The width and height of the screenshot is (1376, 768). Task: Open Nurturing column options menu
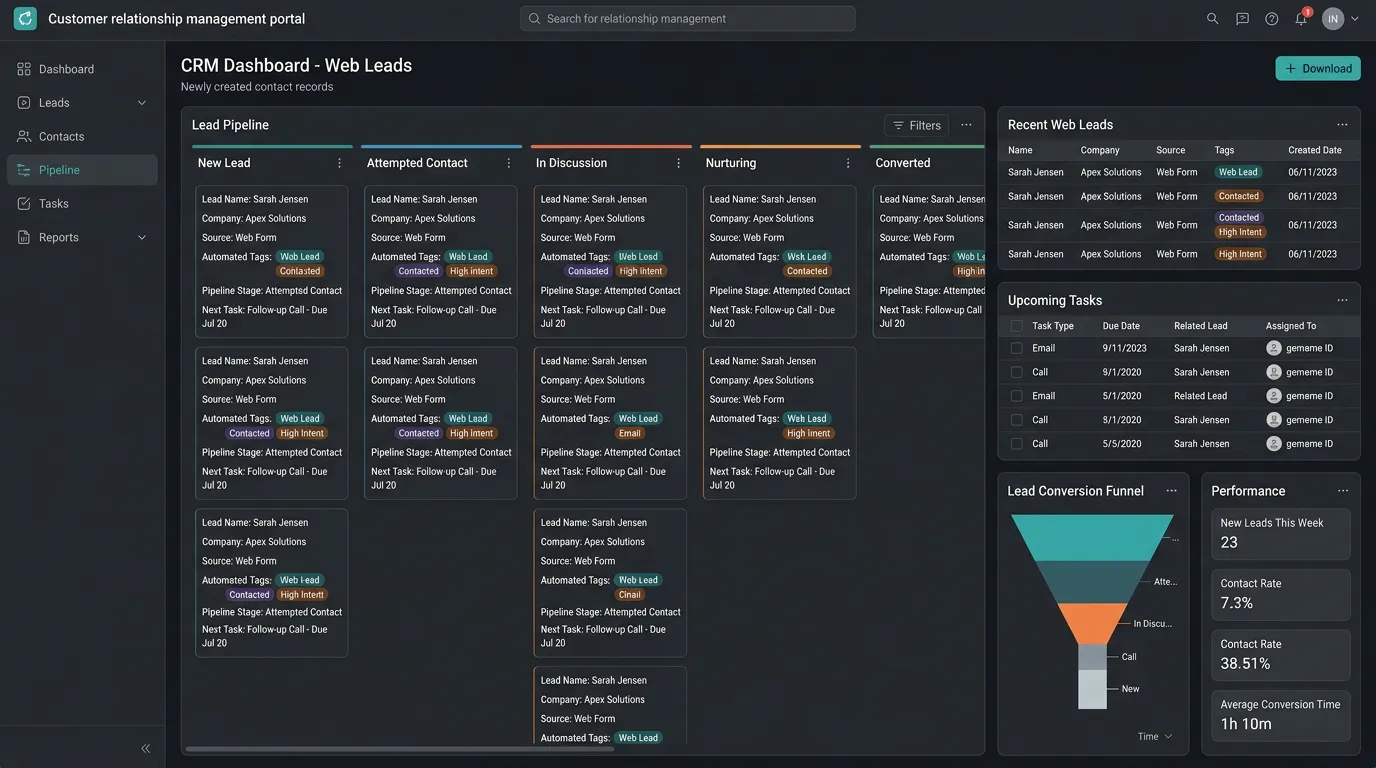848,163
